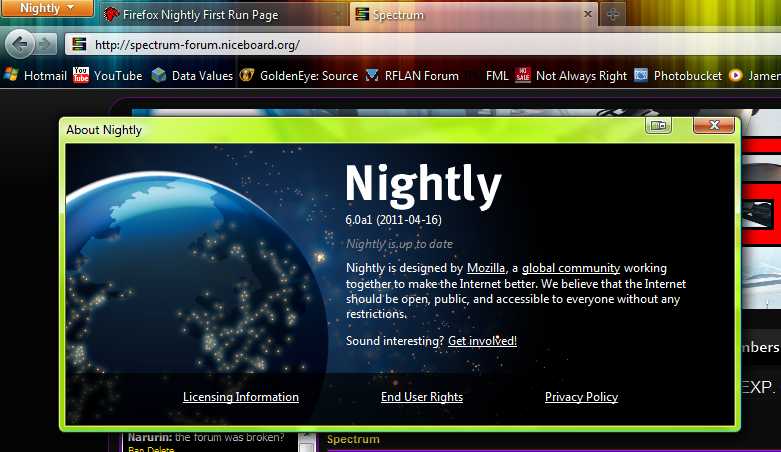Select the Spectrum tab
The height and width of the screenshot is (452, 781).
[x=473, y=14]
